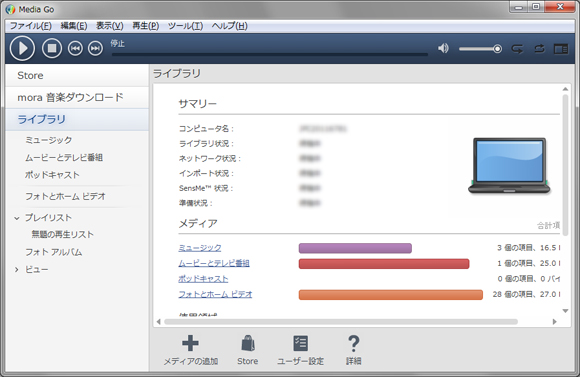
Task: Start playback with the Play button
Action: pos(22,48)
